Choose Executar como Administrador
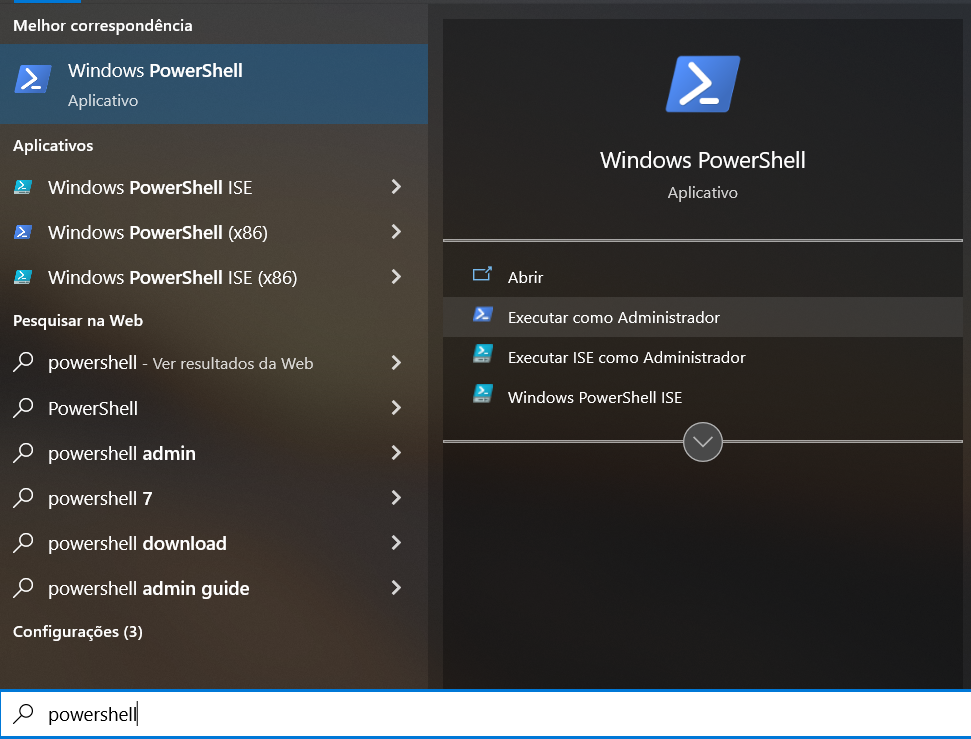Viewport: 971px width, 739px height. coord(703,317)
